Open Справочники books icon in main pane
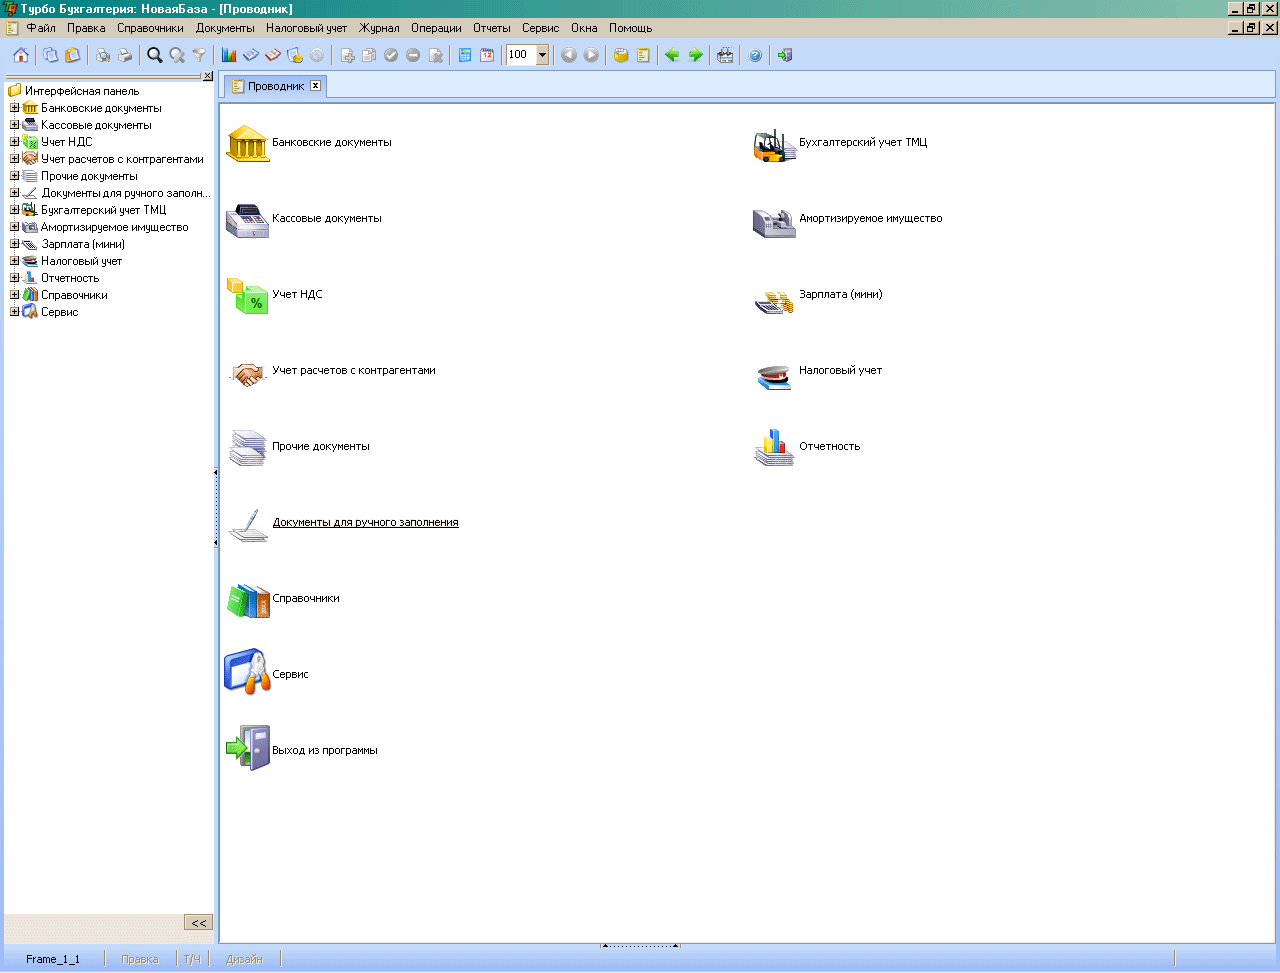This screenshot has width=1280, height=973. pos(247,599)
